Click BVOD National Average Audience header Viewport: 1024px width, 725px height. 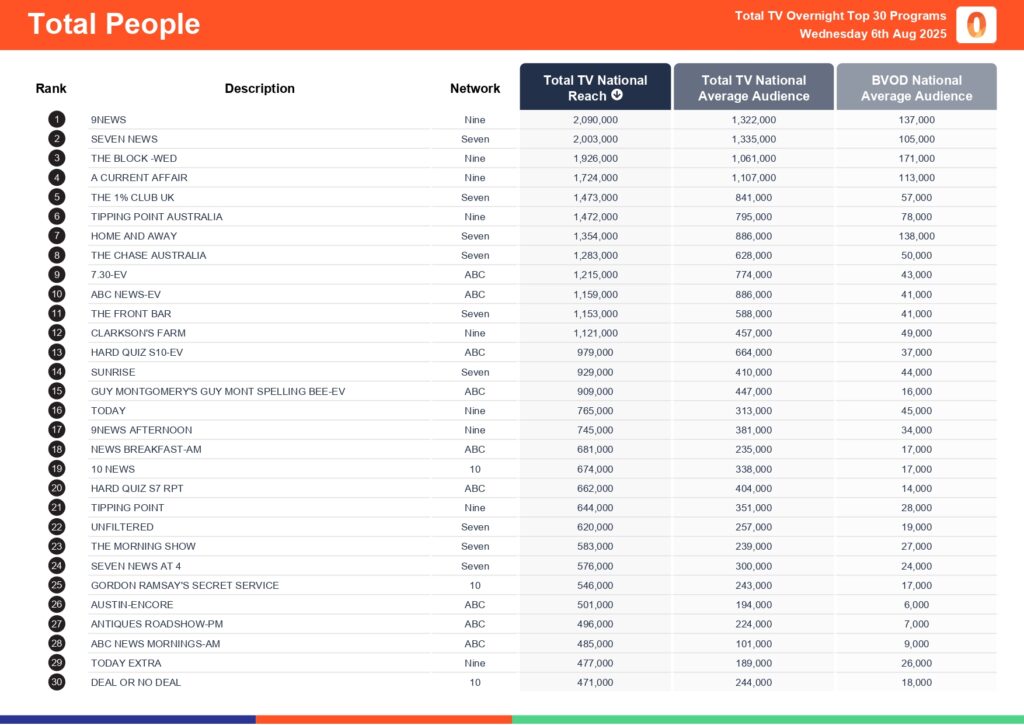tap(916, 88)
